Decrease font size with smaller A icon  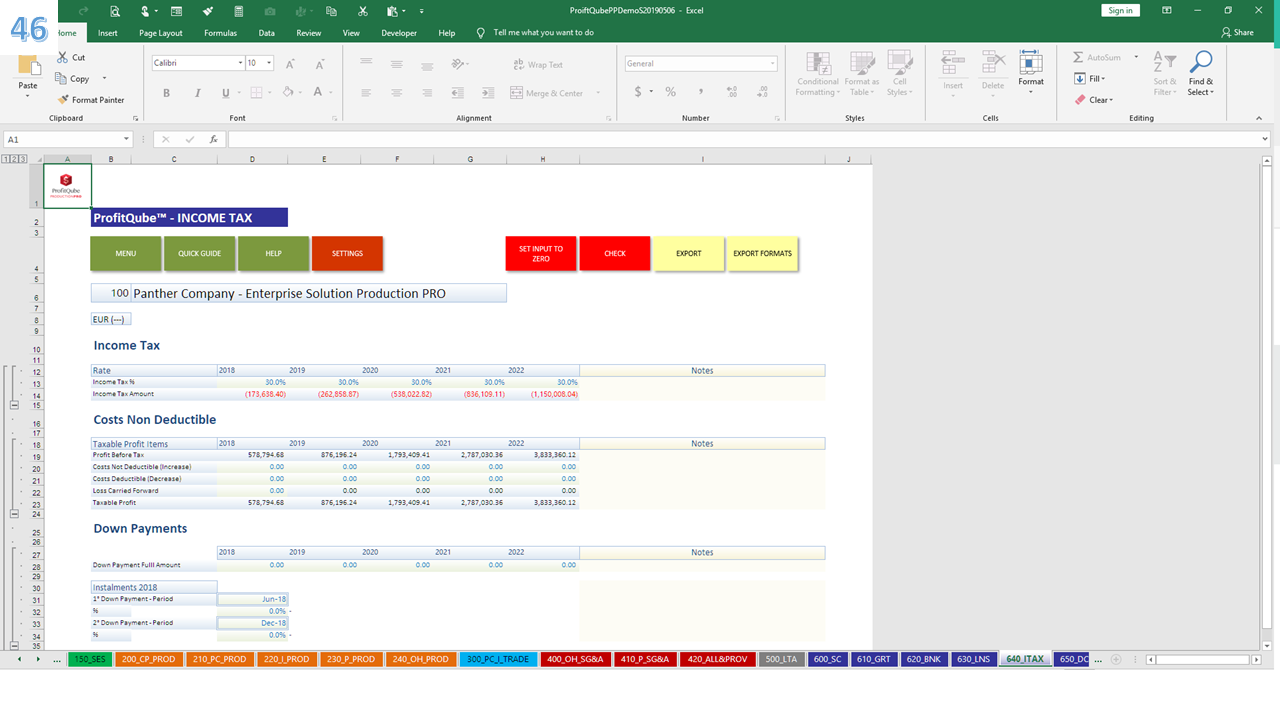(x=319, y=63)
